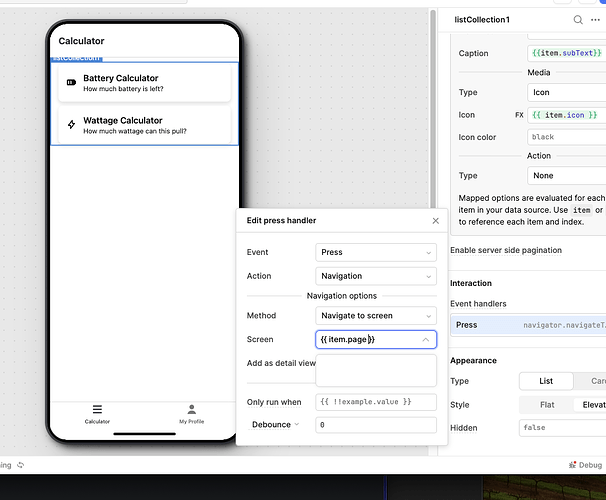Screen dimensions: 606x500
Task: Click the Navigation options heading
Action: 342,296
